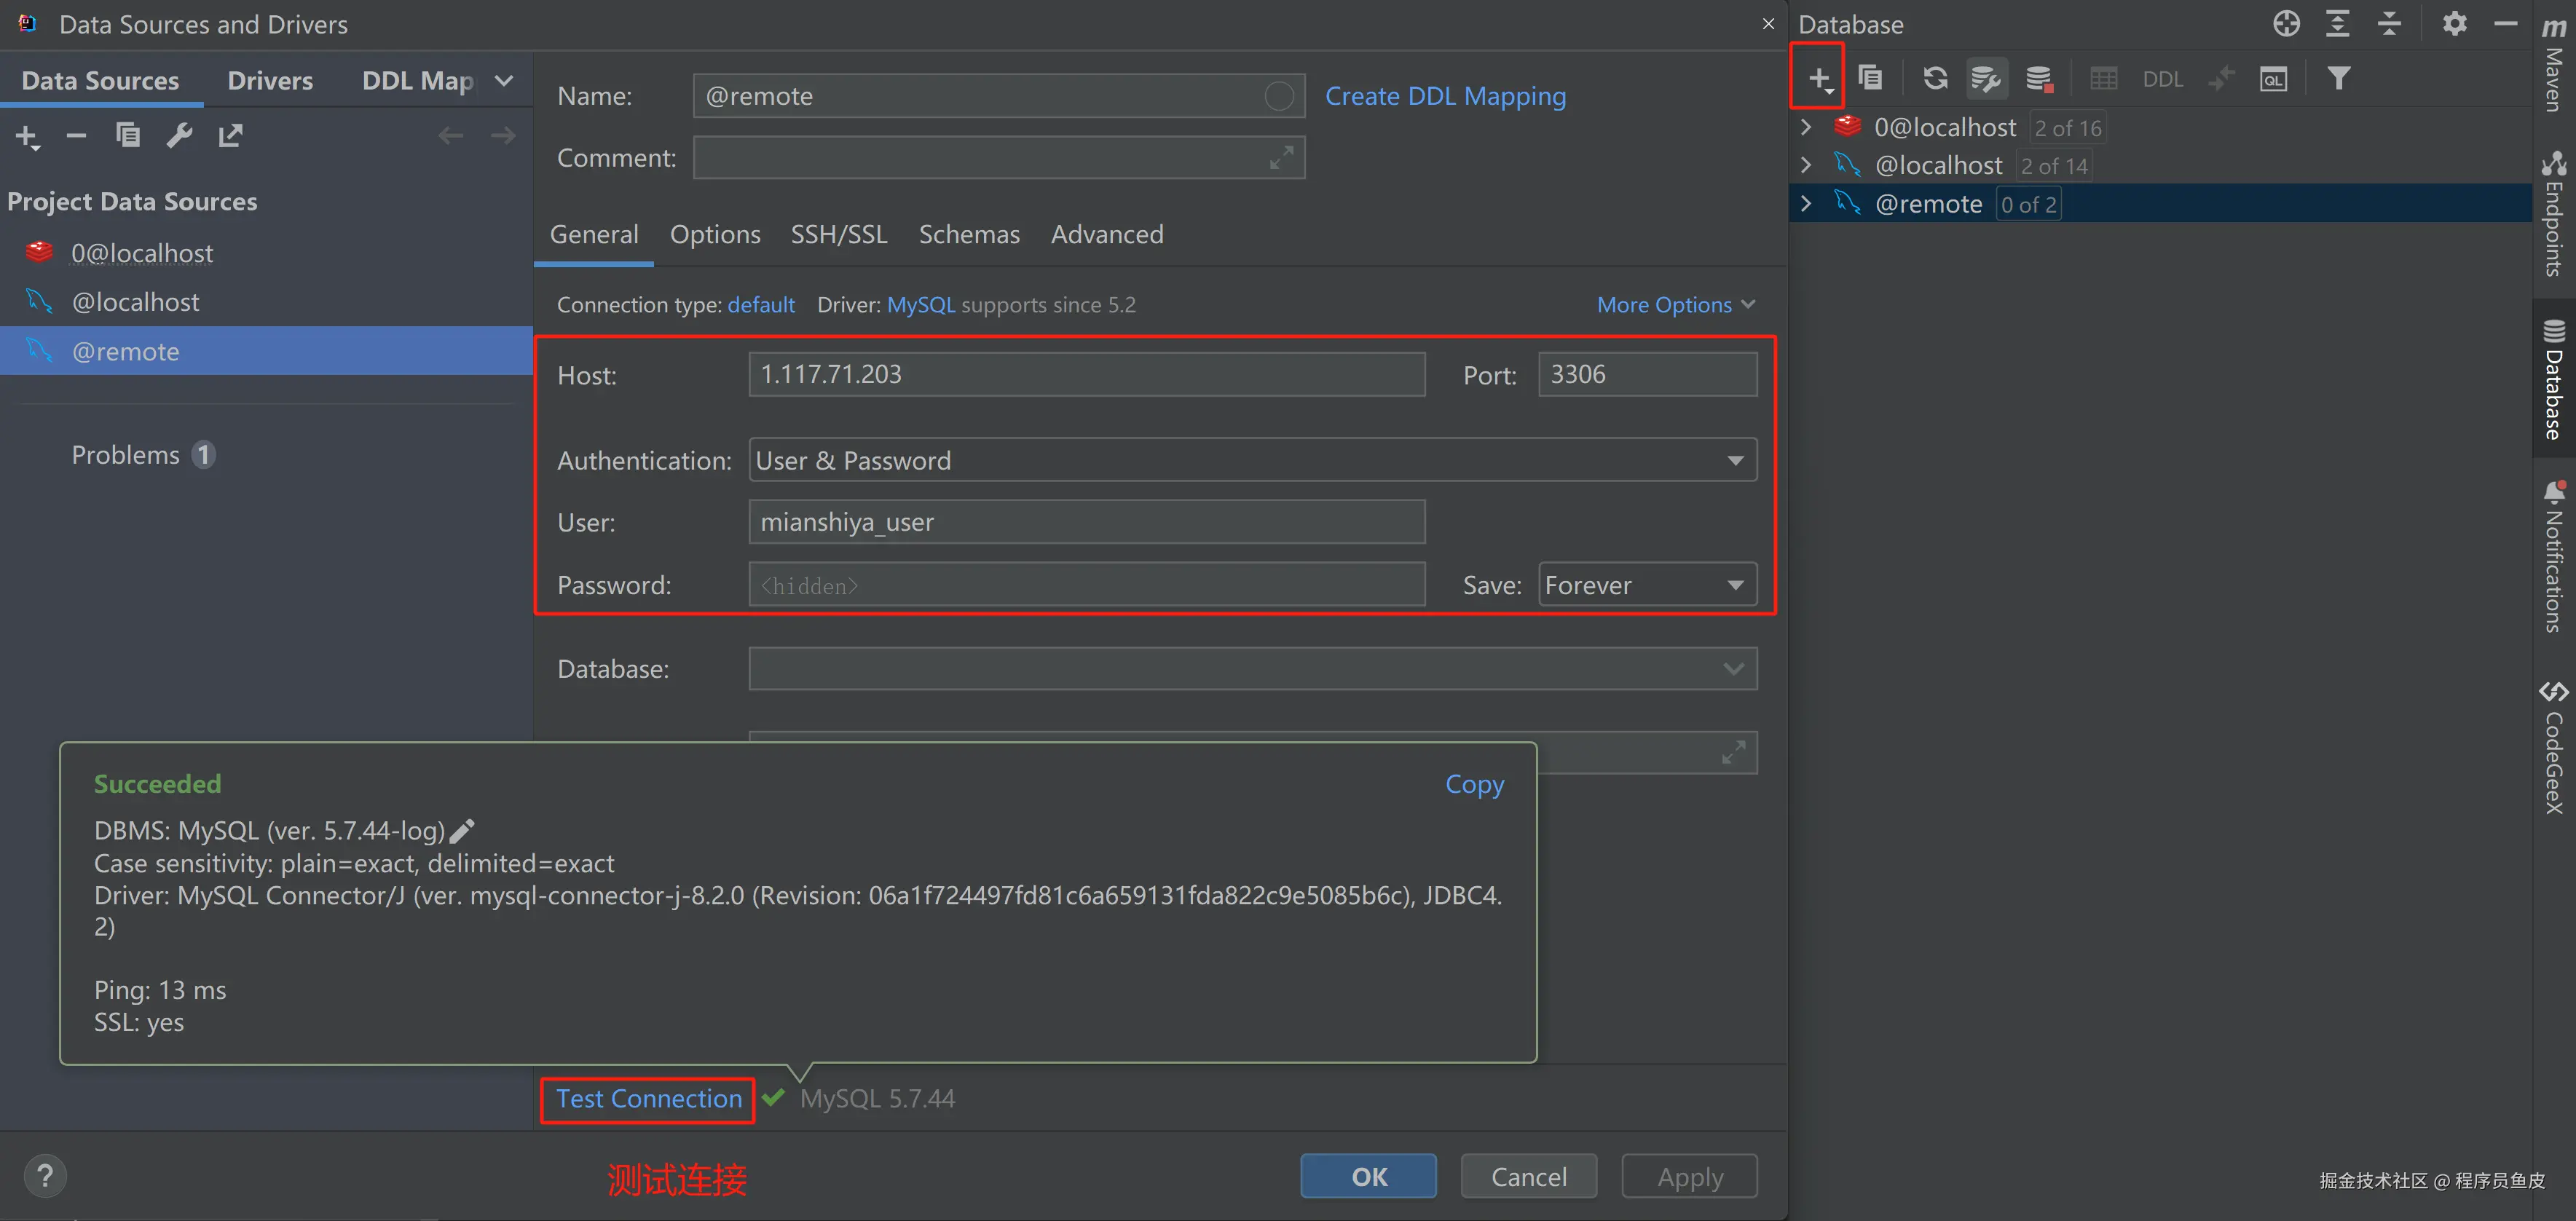The height and width of the screenshot is (1221, 2576).
Task: Click the filter funnel icon in the Database toolbar
Action: (x=2338, y=78)
